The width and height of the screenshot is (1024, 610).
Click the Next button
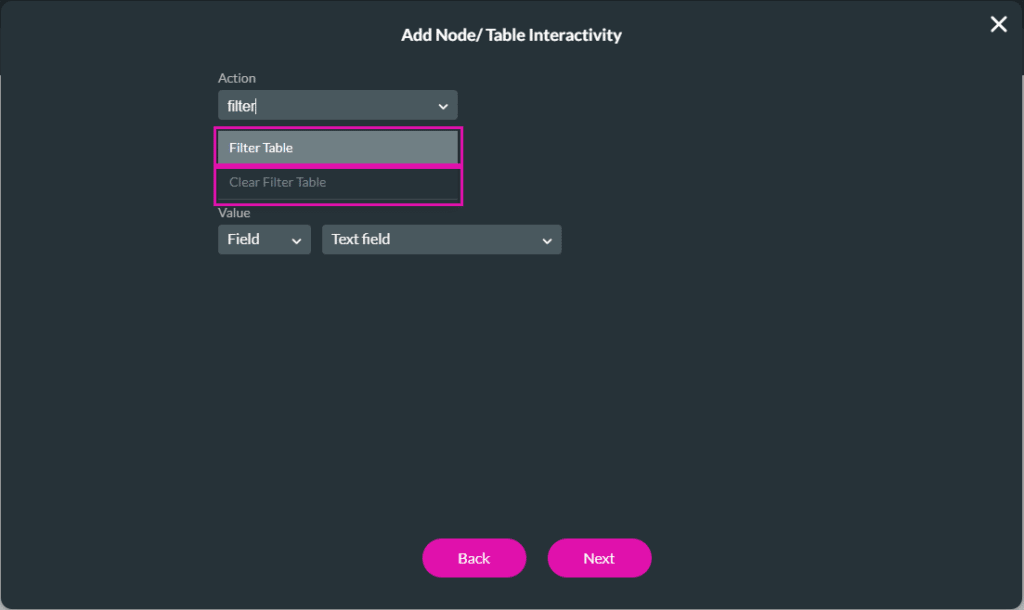tap(599, 558)
